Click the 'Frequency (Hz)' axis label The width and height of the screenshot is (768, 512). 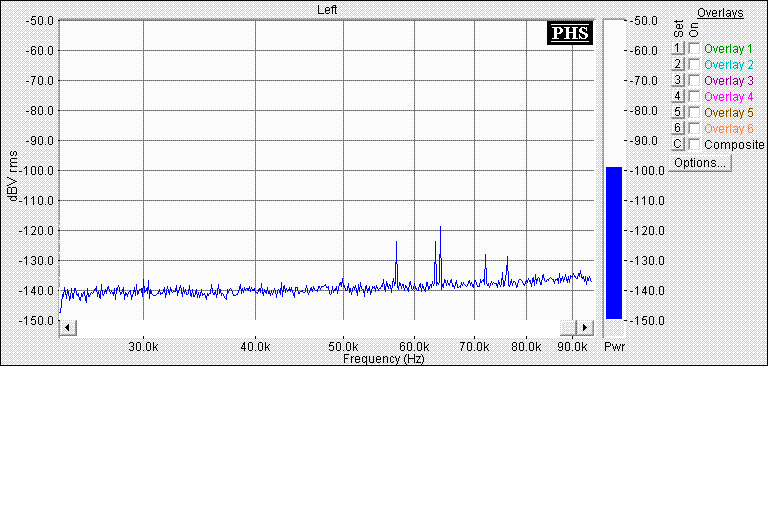pyautogui.click(x=384, y=359)
